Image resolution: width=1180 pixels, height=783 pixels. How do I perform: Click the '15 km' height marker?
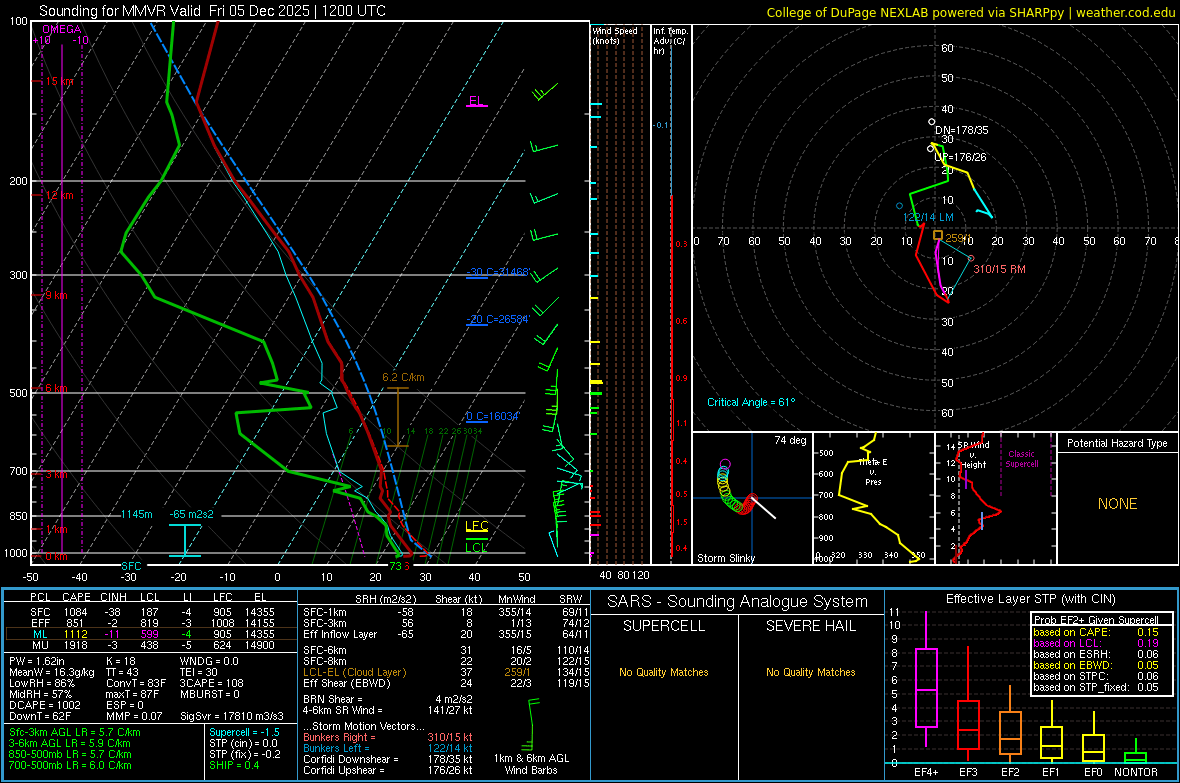59,81
